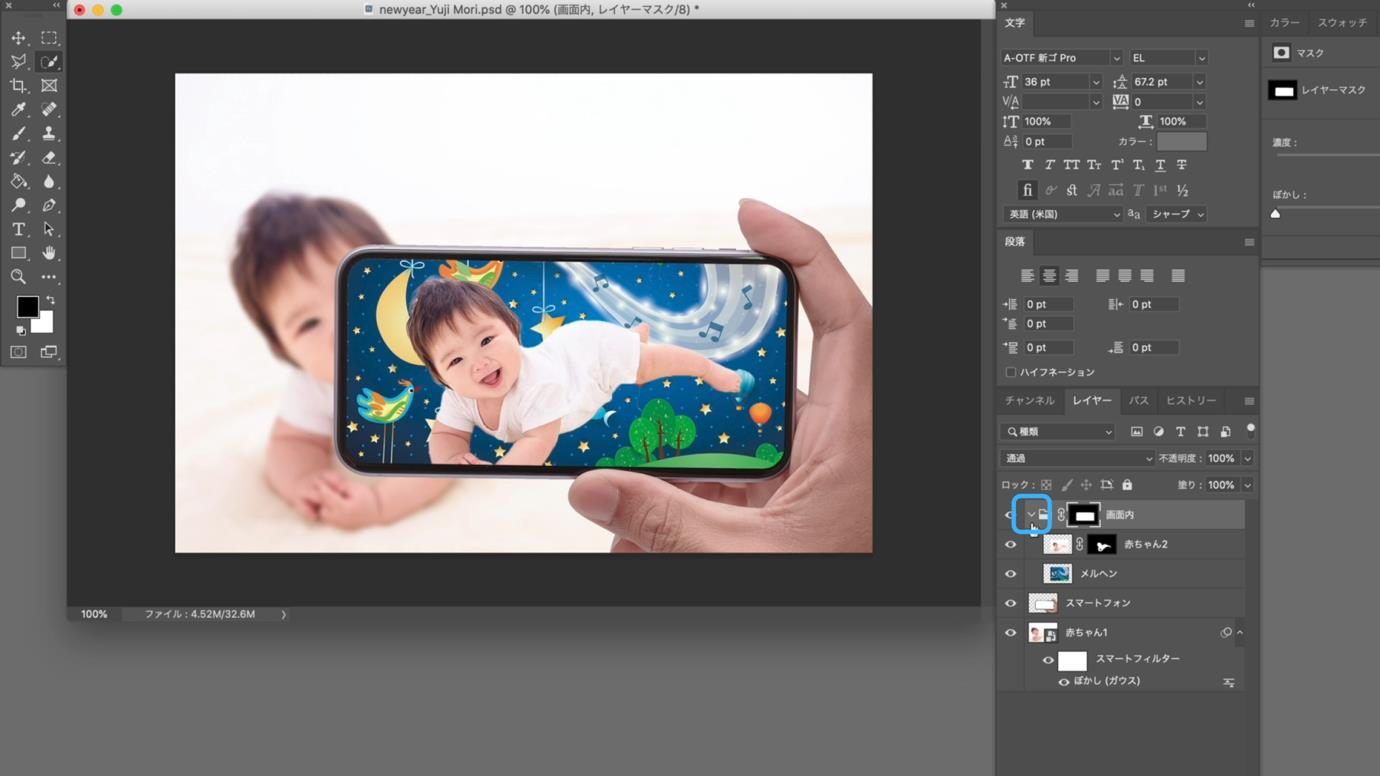The image size is (1380, 776).
Task: Hide the スマートフォン layer
Action: 1010,603
